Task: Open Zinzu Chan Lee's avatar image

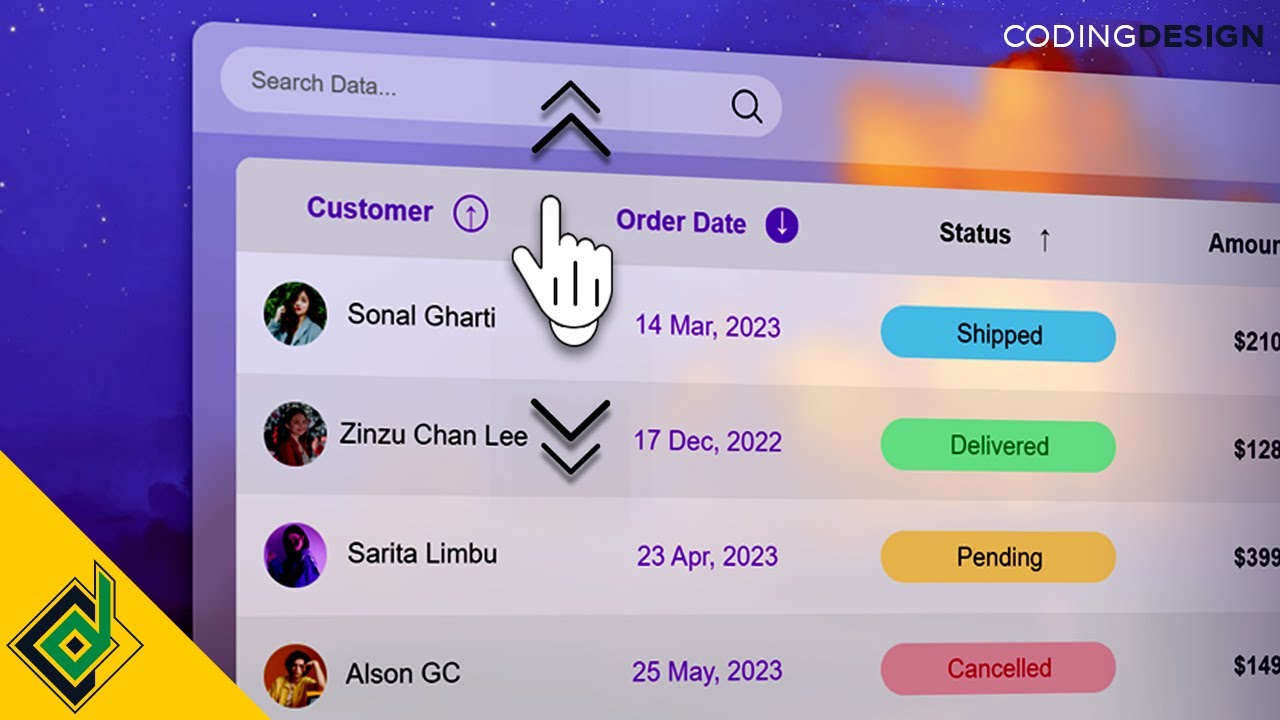Action: click(295, 434)
